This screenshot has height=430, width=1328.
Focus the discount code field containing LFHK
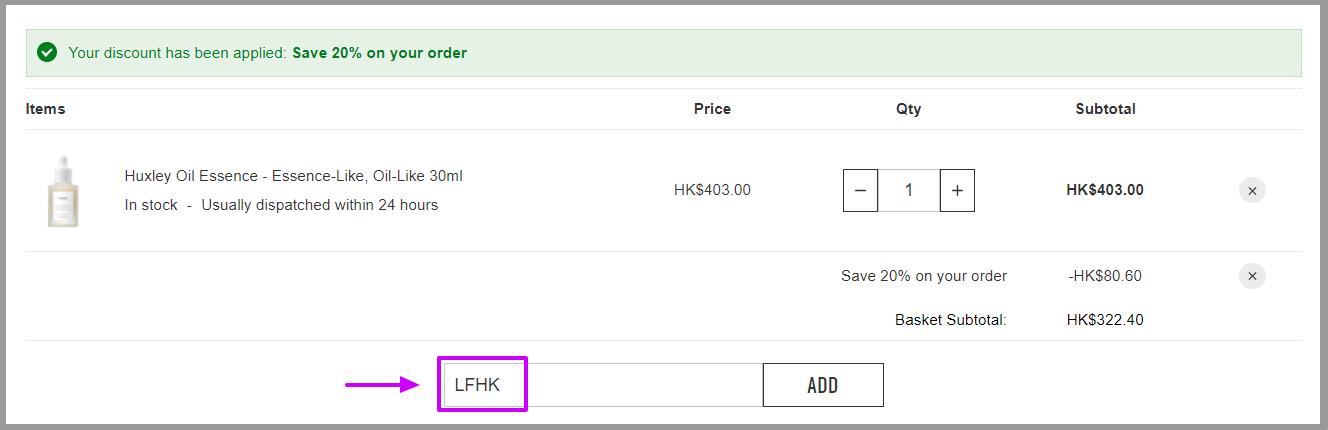(x=603, y=385)
